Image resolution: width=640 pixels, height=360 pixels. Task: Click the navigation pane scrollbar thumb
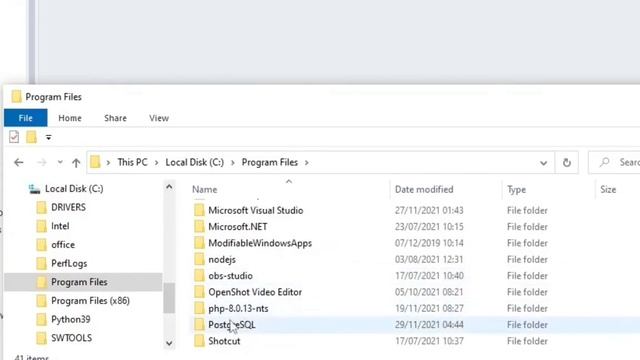[x=169, y=298]
